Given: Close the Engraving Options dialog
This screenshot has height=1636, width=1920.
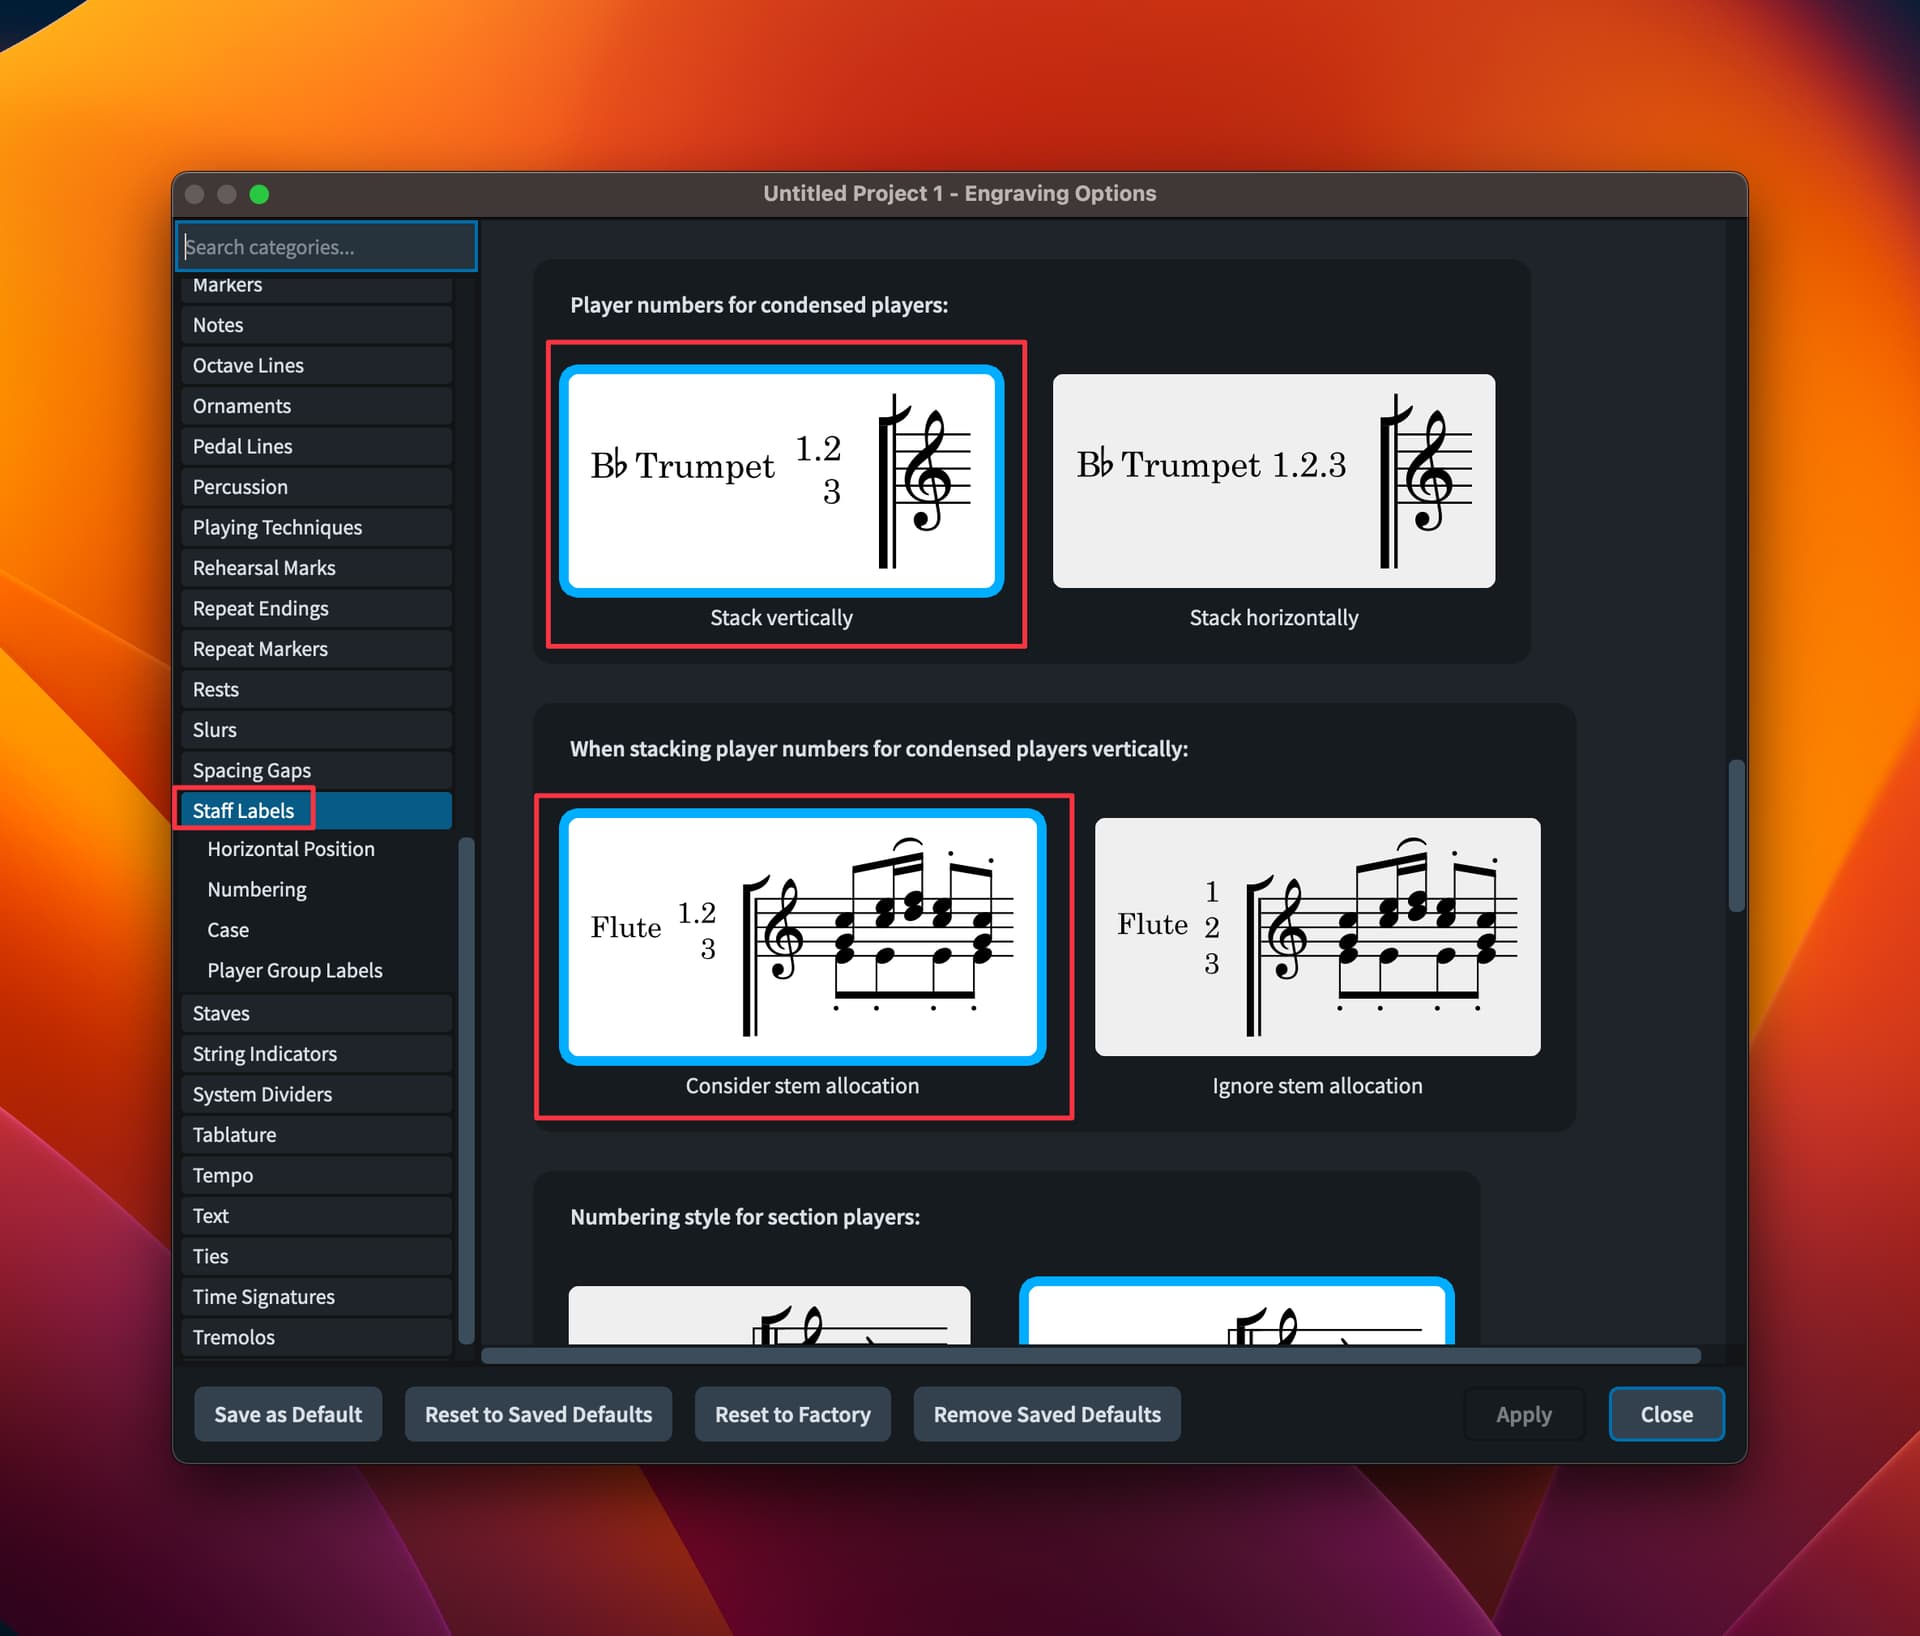Looking at the screenshot, I should click(x=1666, y=1414).
